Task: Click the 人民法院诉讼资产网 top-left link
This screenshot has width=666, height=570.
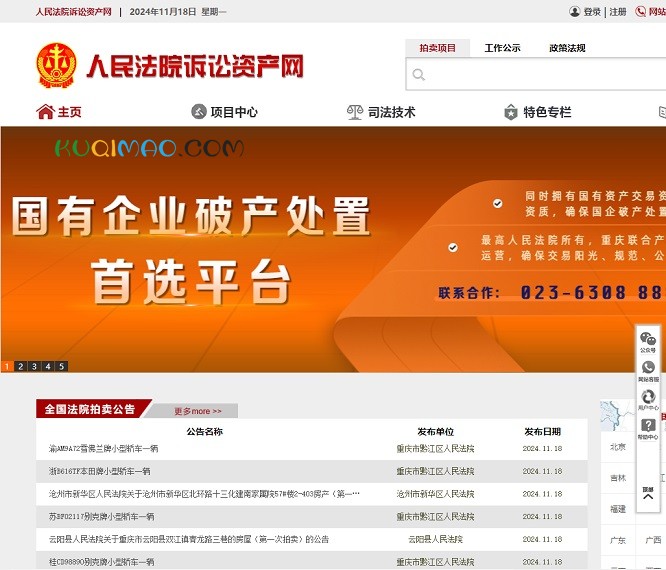Action: [73, 12]
